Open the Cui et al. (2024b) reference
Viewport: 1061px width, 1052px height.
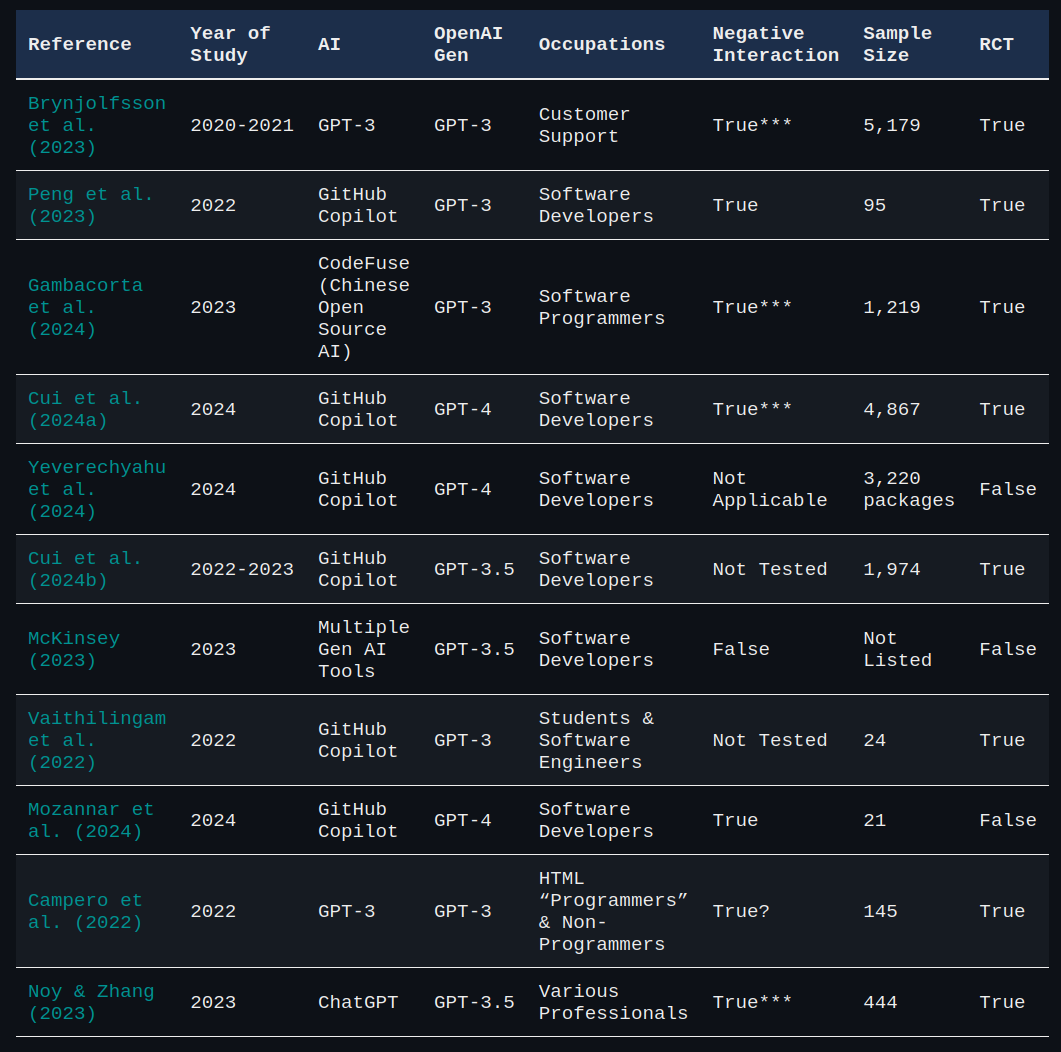pos(85,569)
